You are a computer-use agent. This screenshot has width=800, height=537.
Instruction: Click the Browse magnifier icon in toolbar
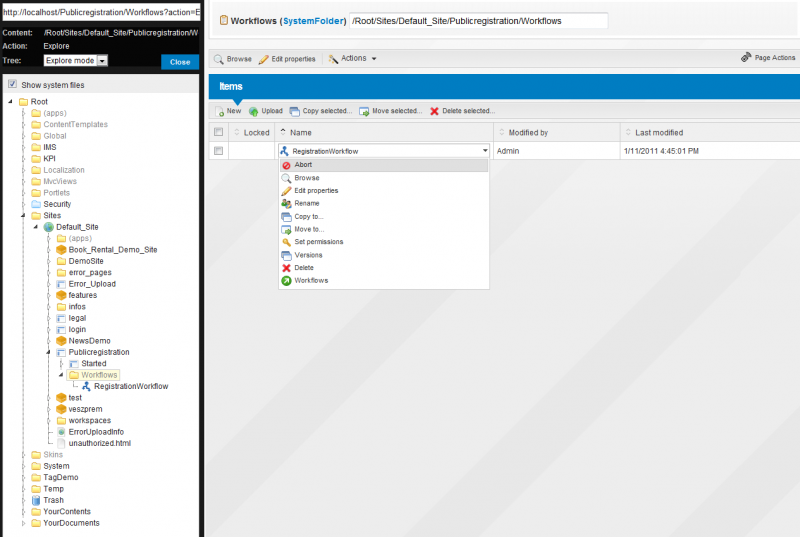tap(218, 59)
